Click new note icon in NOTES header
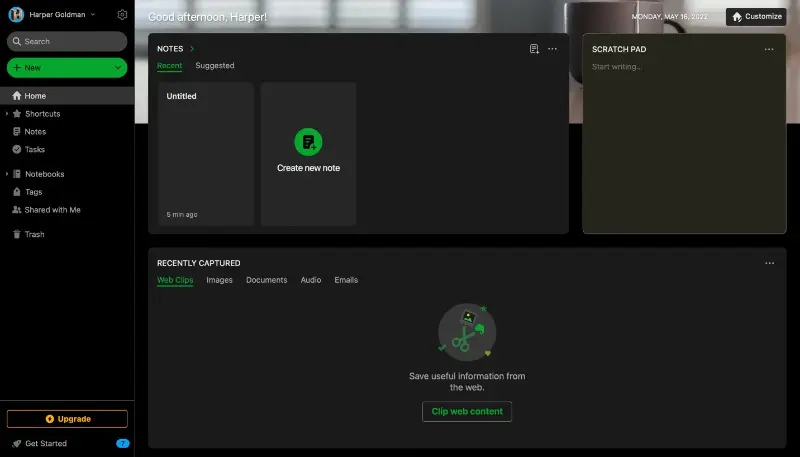This screenshot has width=800, height=457. tap(534, 49)
